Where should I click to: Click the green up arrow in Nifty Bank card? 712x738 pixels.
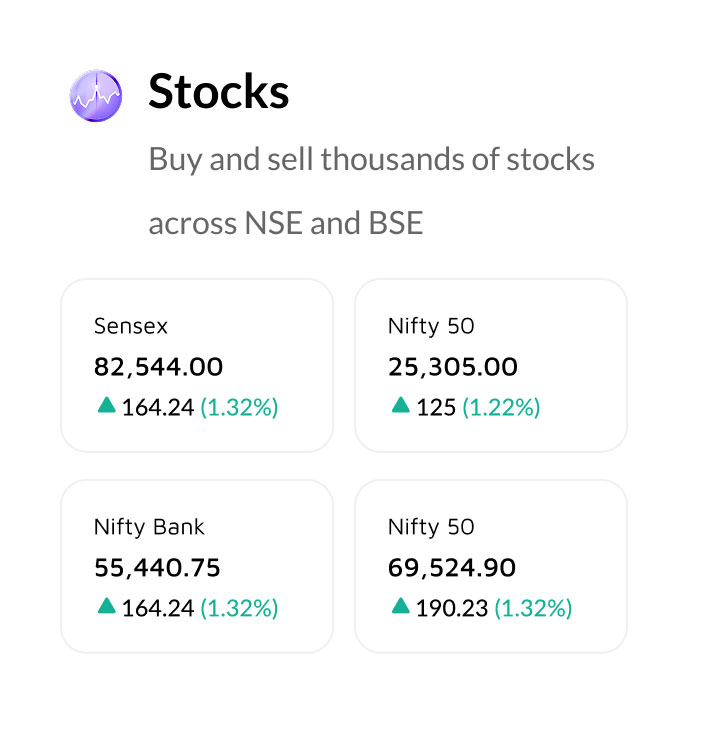pyautogui.click(x=106, y=605)
